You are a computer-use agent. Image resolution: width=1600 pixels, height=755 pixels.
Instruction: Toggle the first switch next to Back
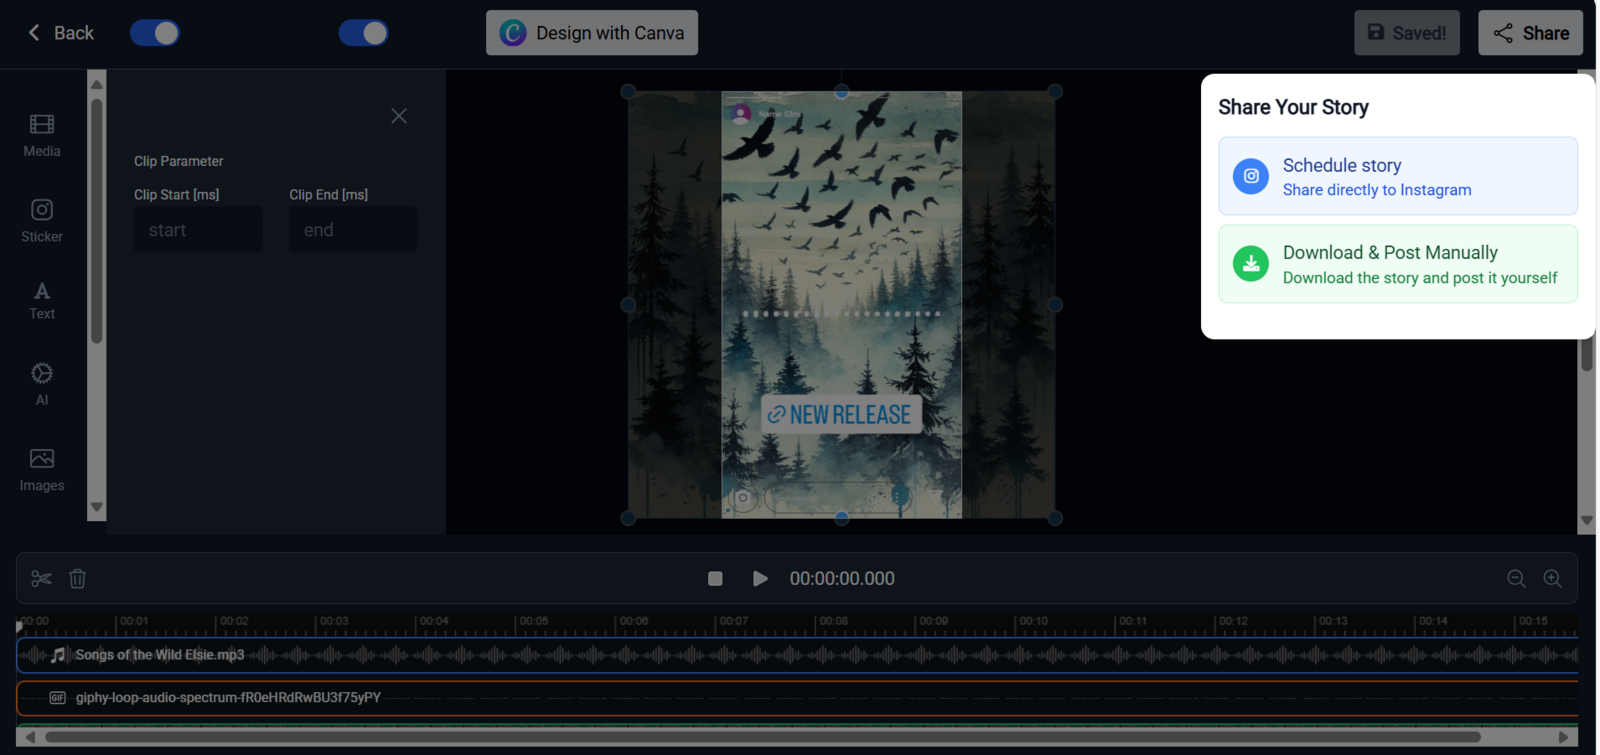pyautogui.click(x=155, y=33)
